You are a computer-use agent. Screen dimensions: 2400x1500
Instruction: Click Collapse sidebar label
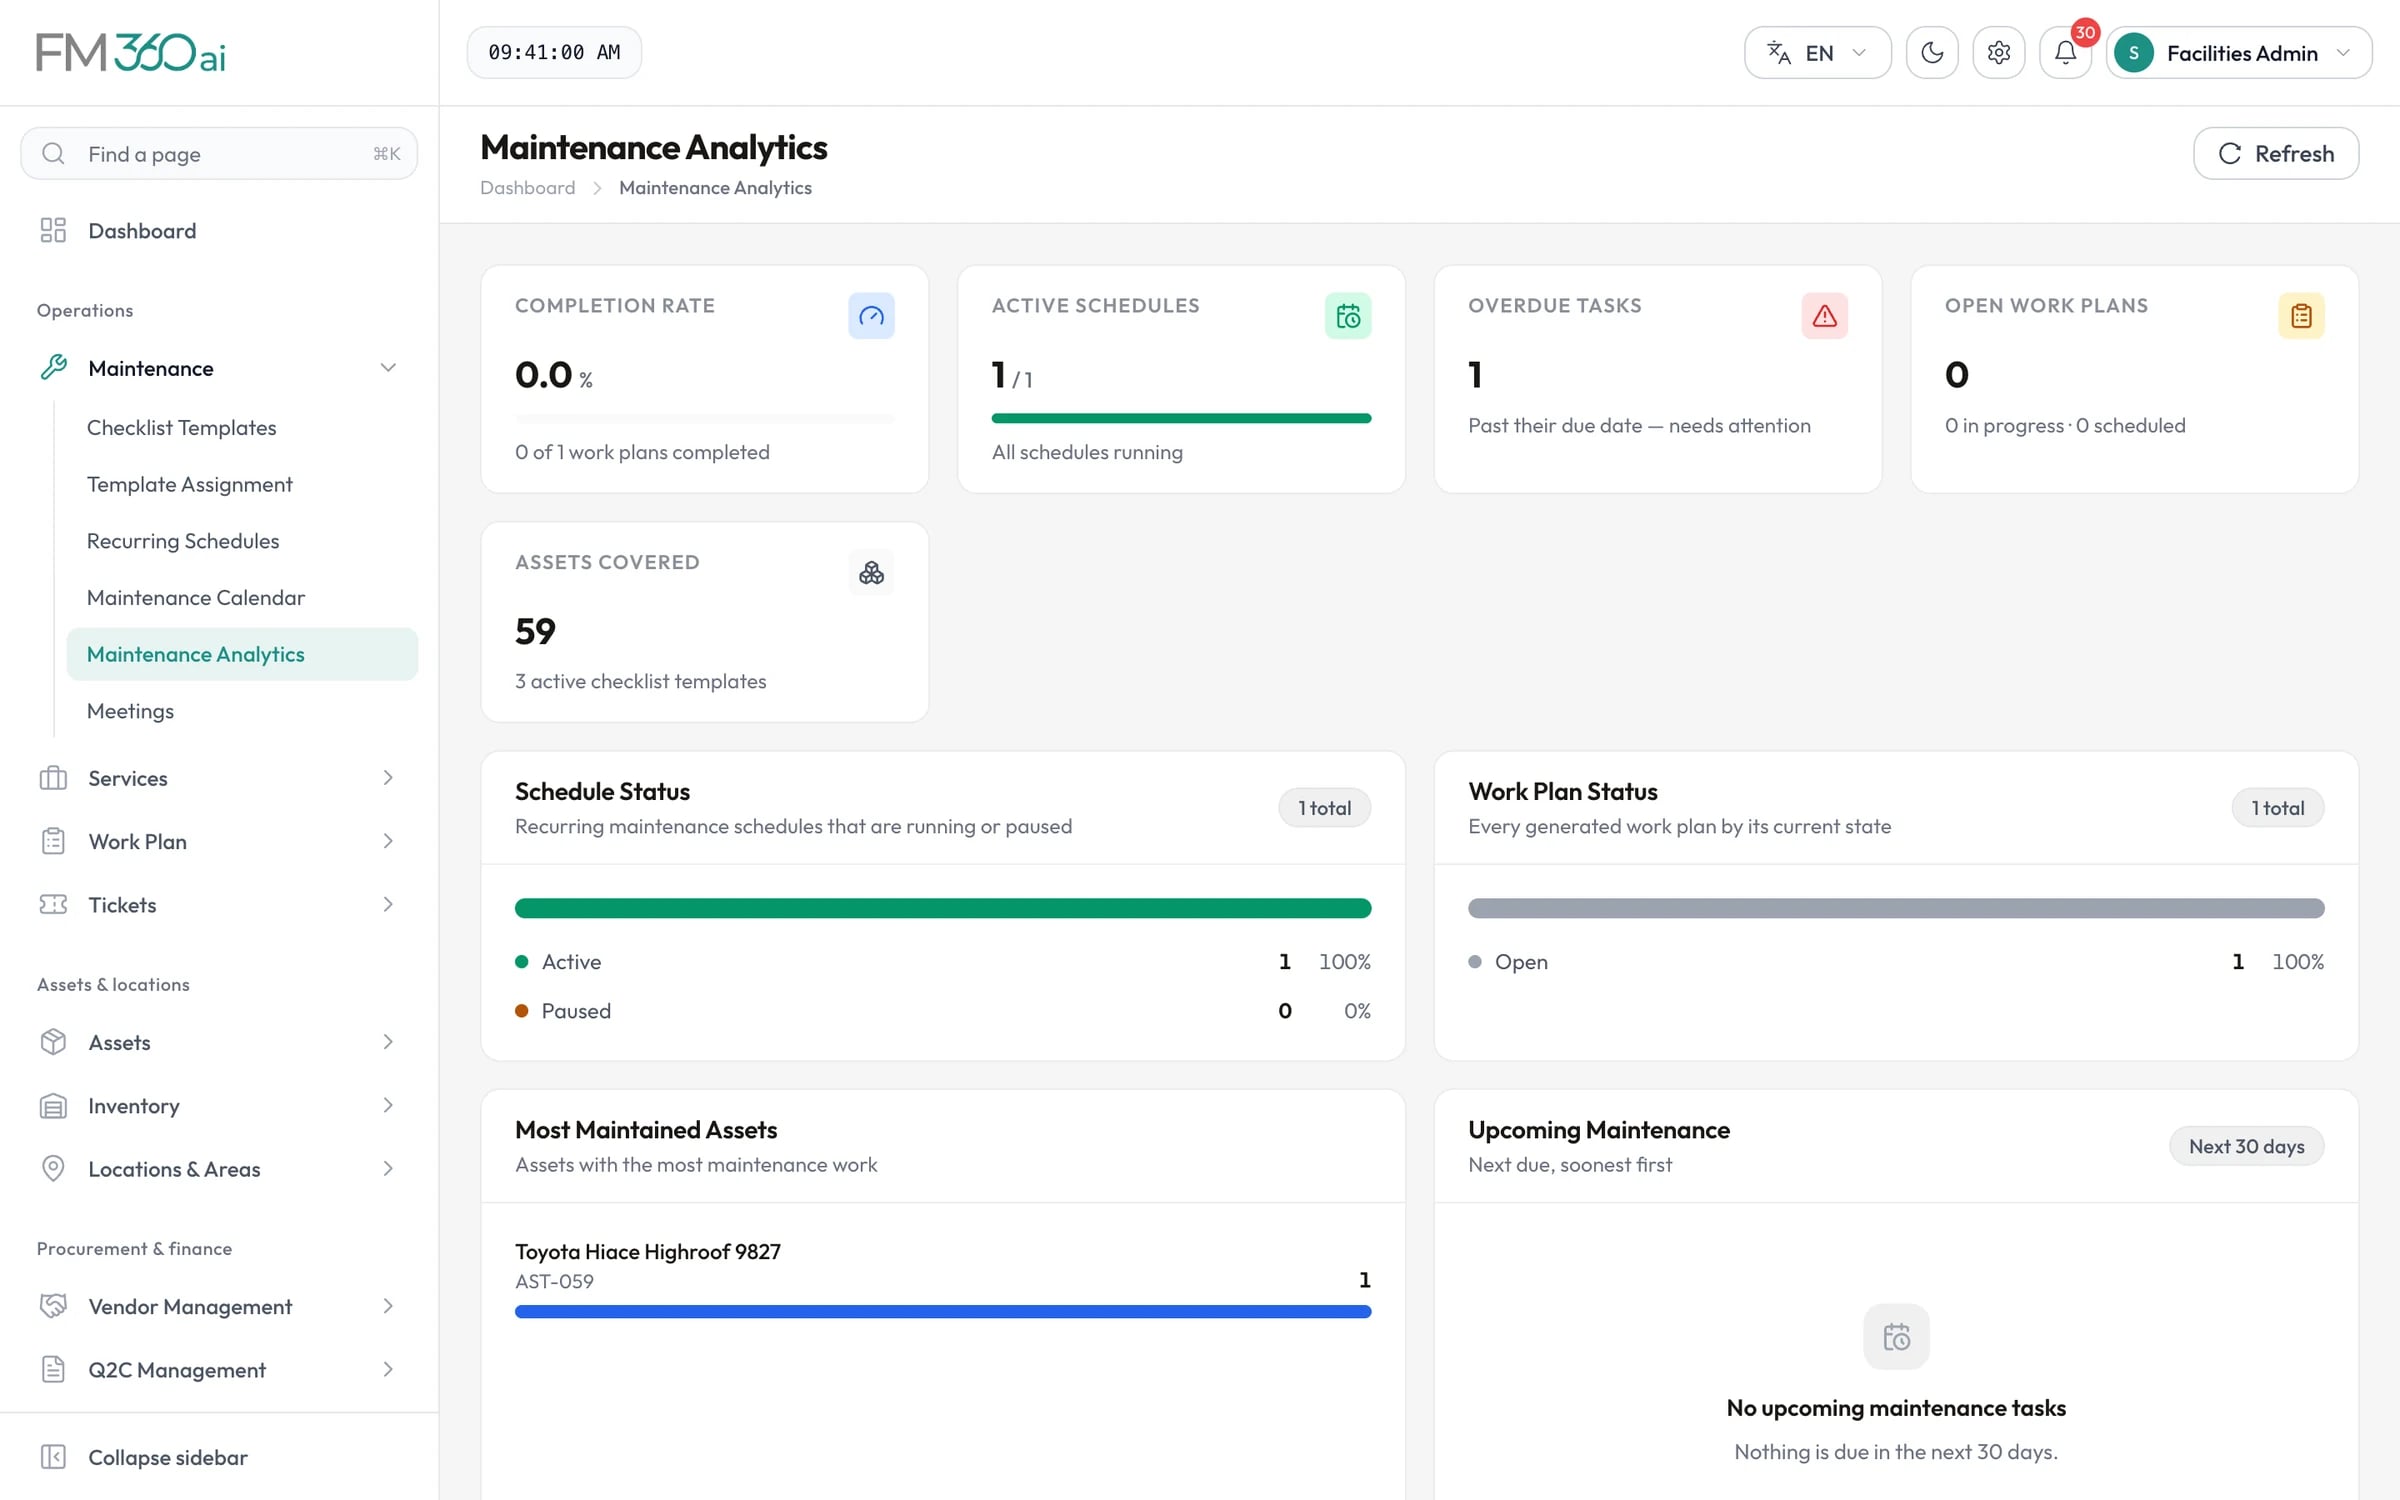point(168,1457)
